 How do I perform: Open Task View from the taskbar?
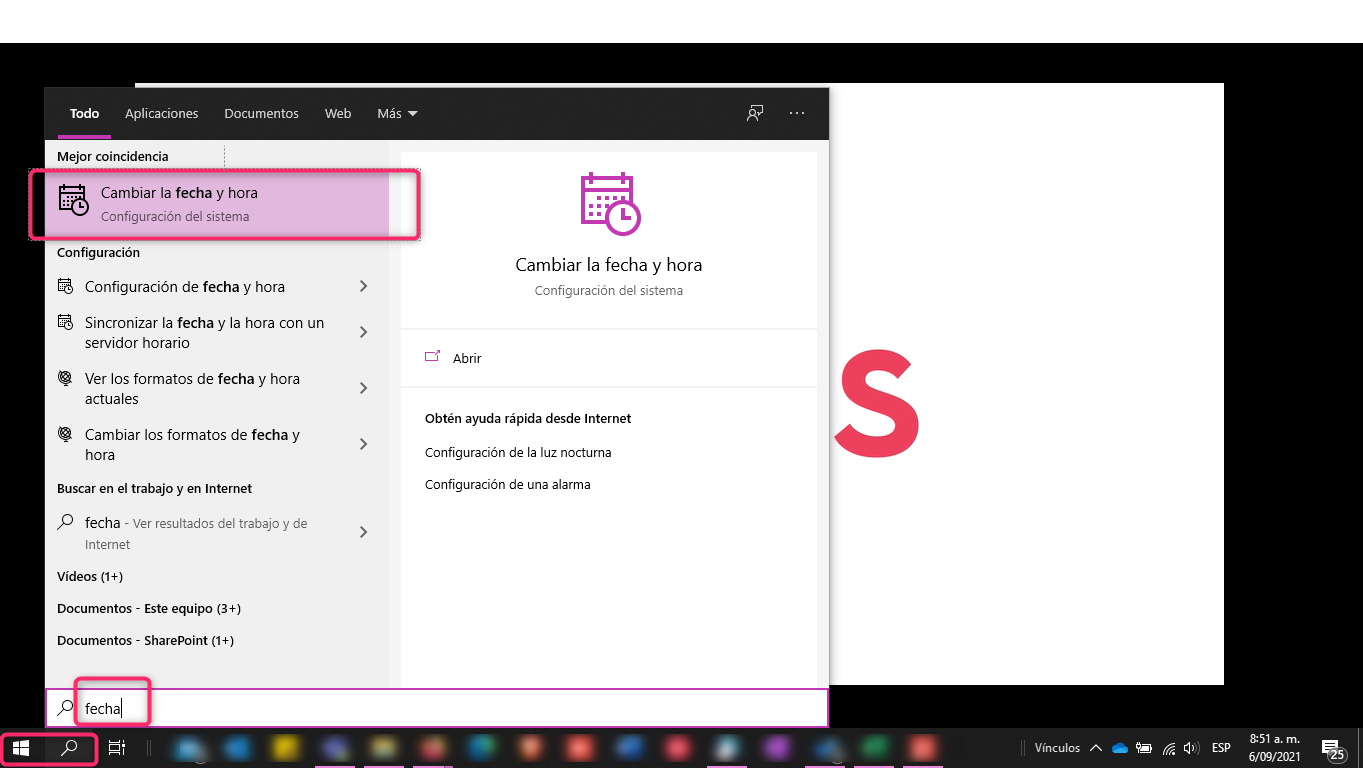tap(117, 748)
